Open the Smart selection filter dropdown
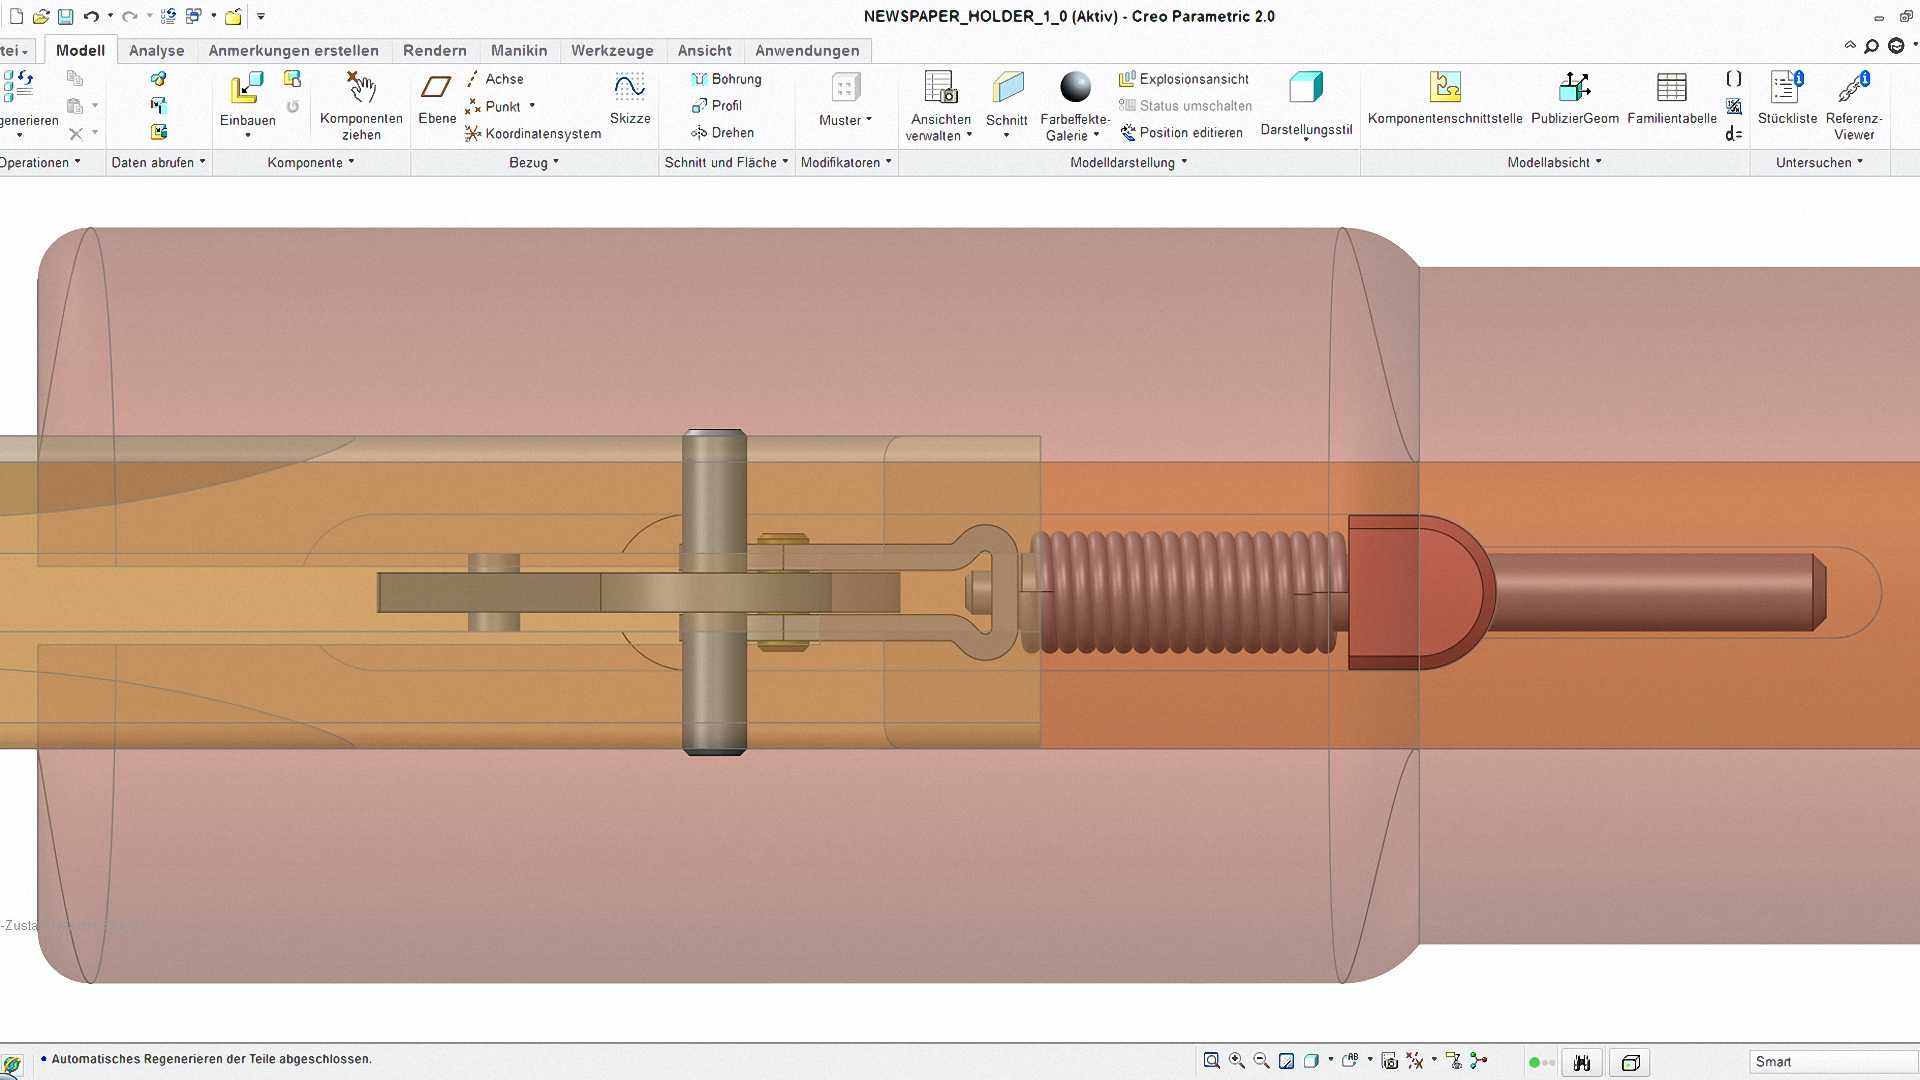1920x1080 pixels. pos(1833,1062)
